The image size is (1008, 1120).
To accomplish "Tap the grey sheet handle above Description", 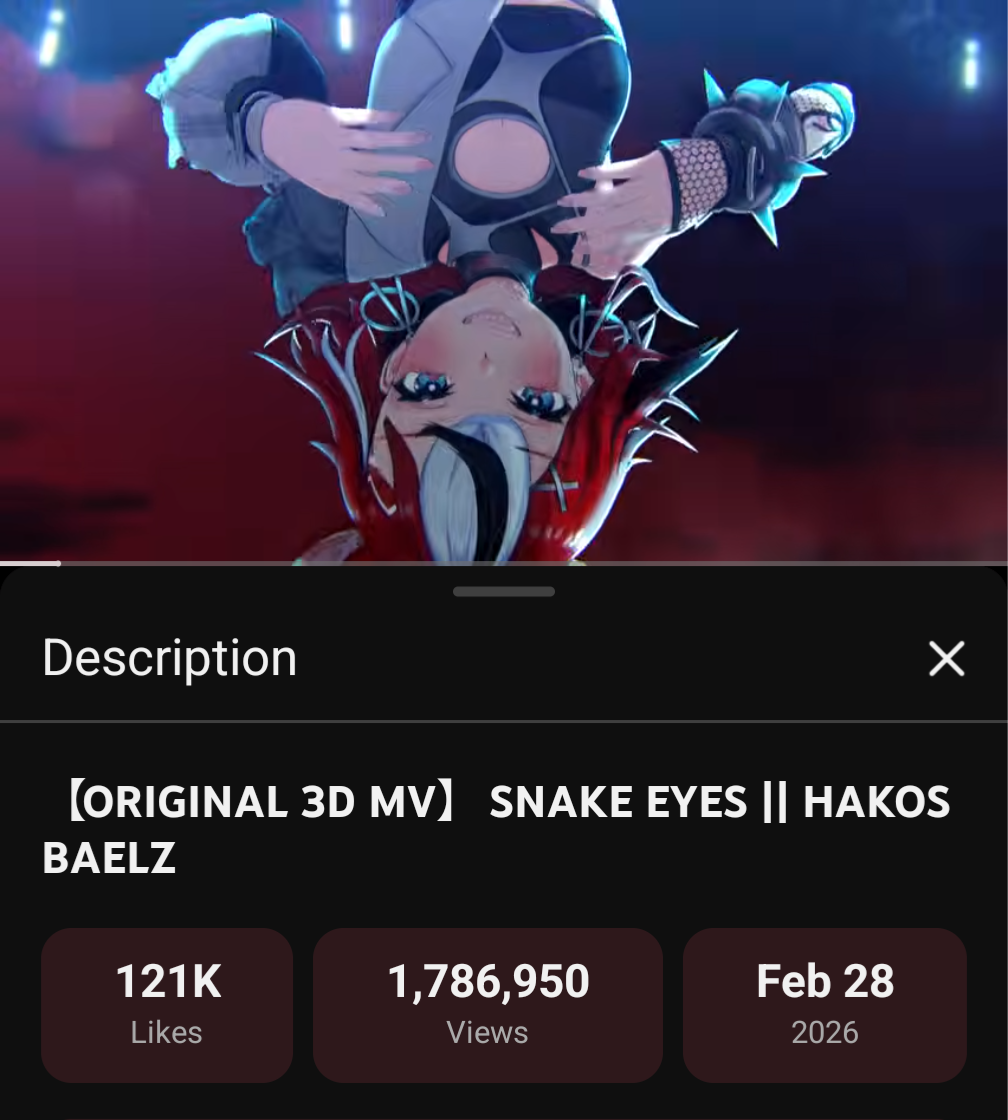I will tap(504, 591).
